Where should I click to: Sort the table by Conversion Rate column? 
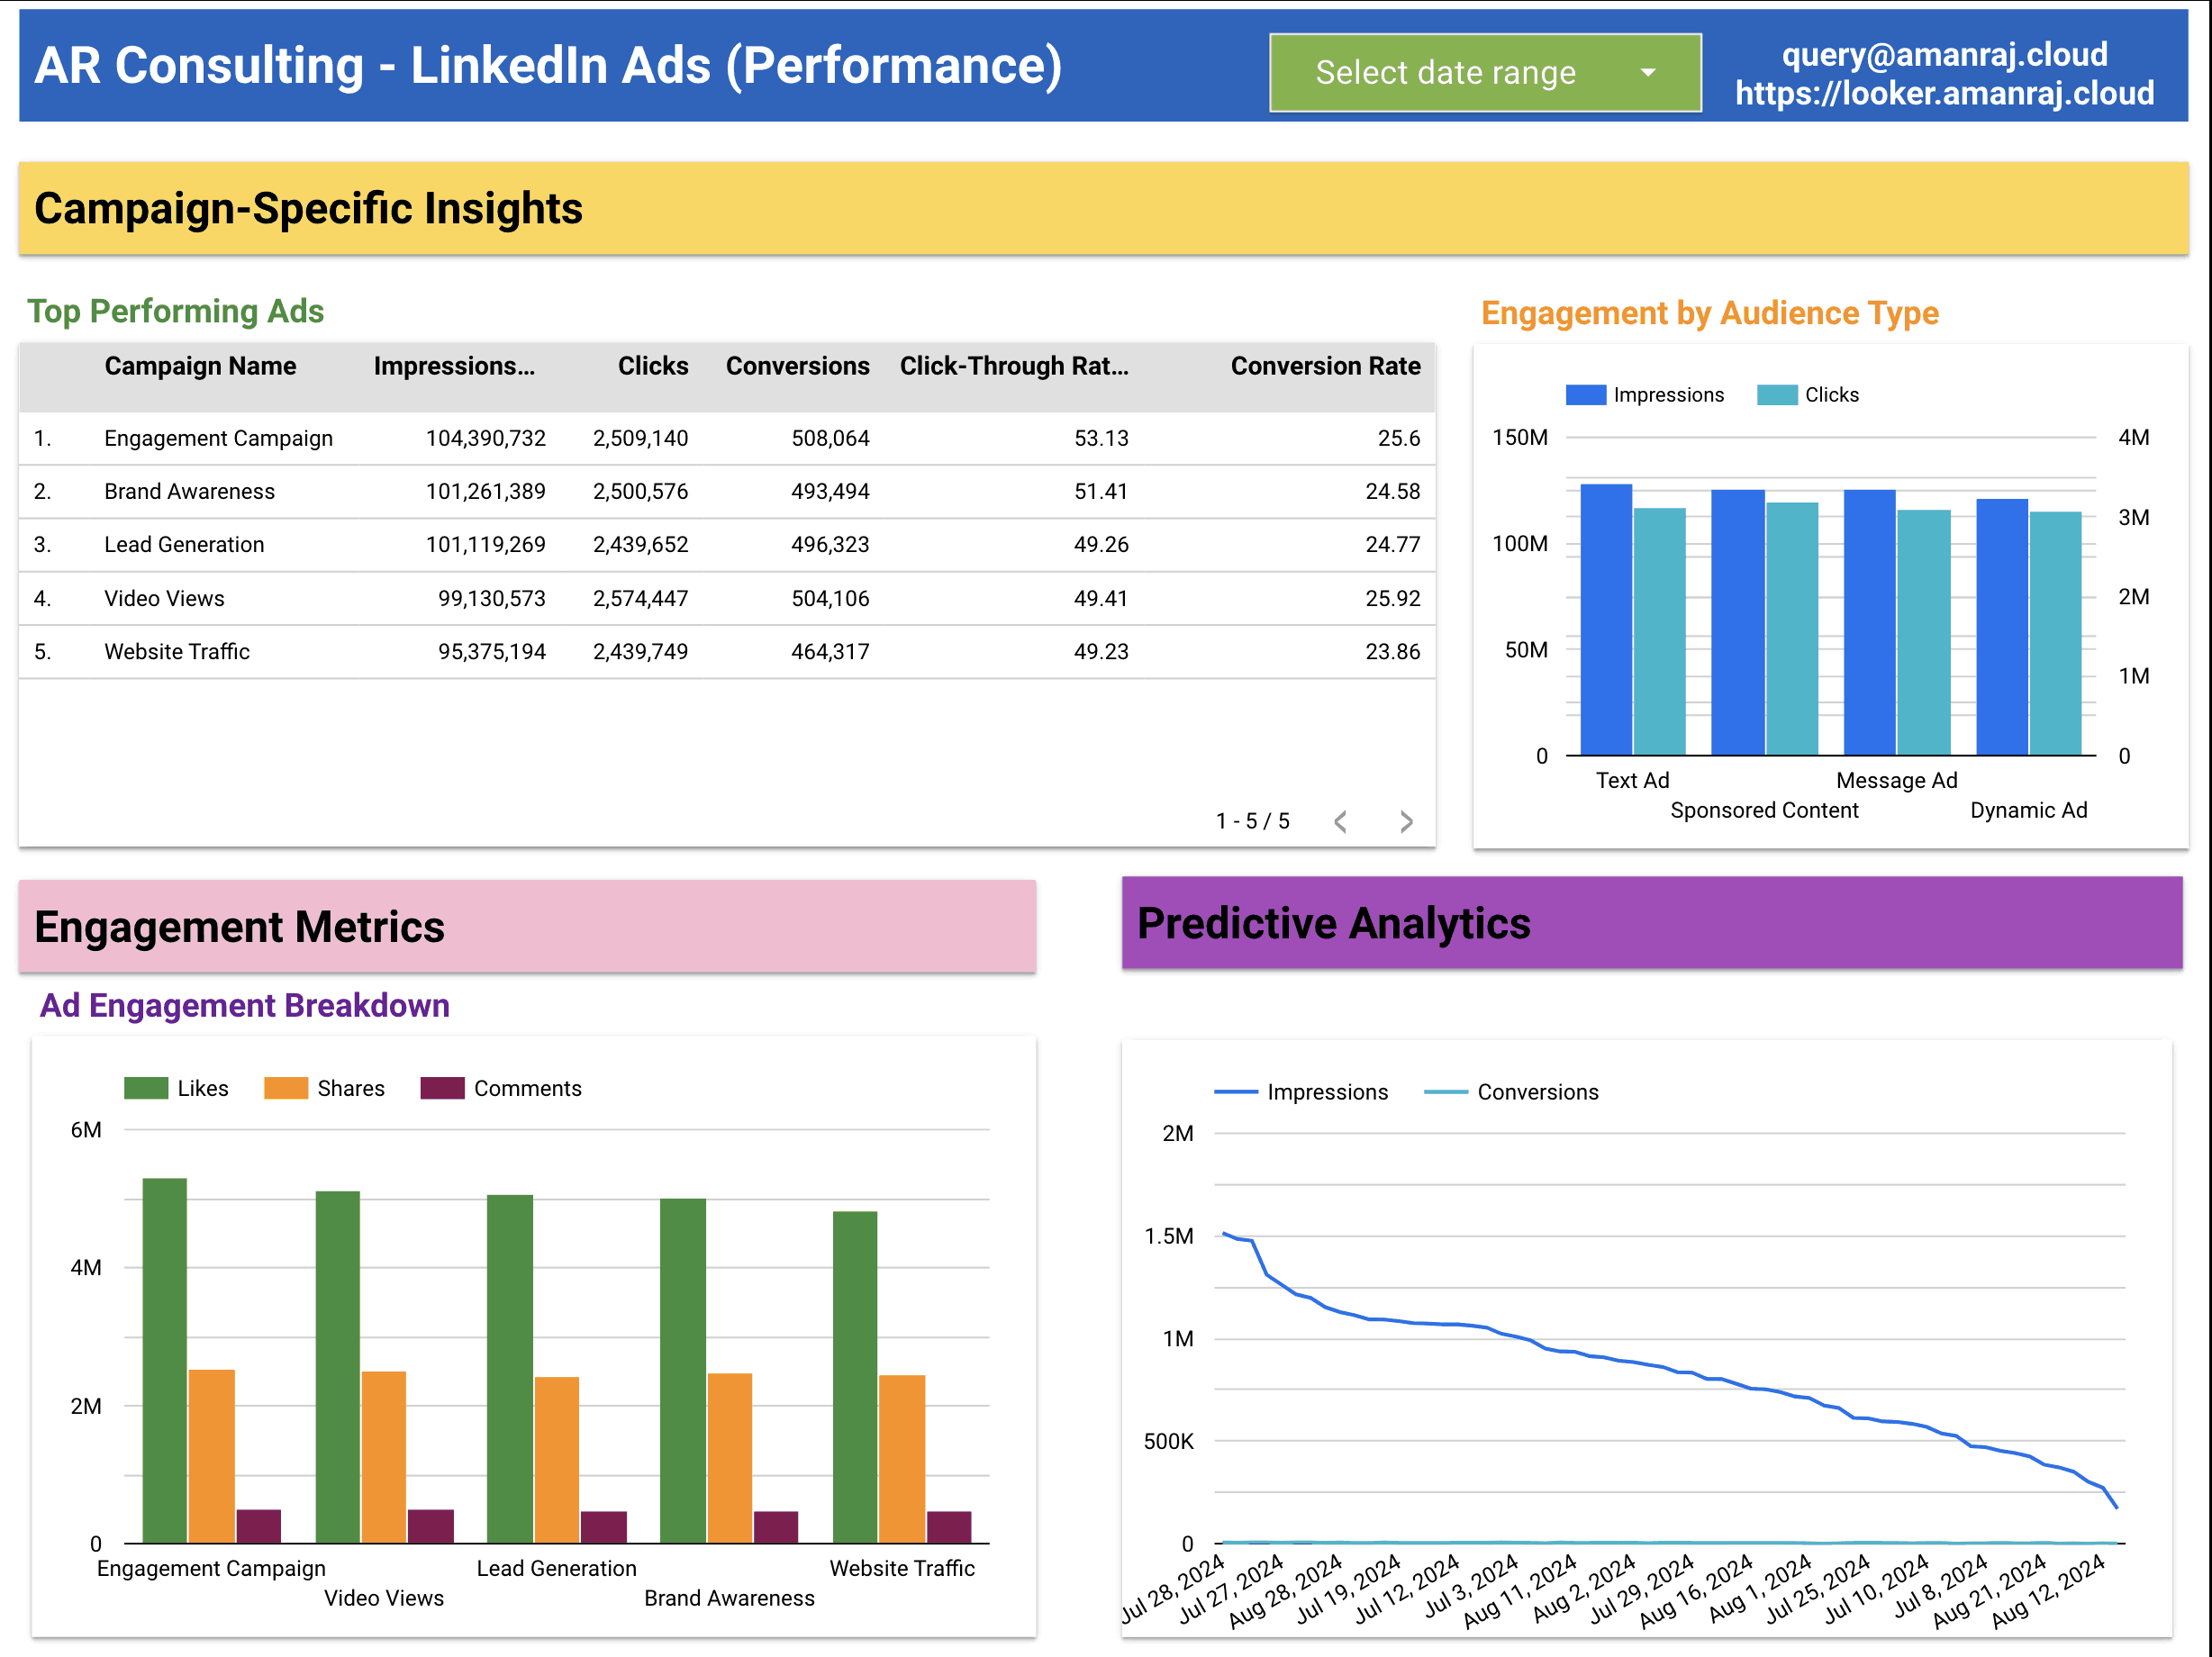click(1325, 366)
